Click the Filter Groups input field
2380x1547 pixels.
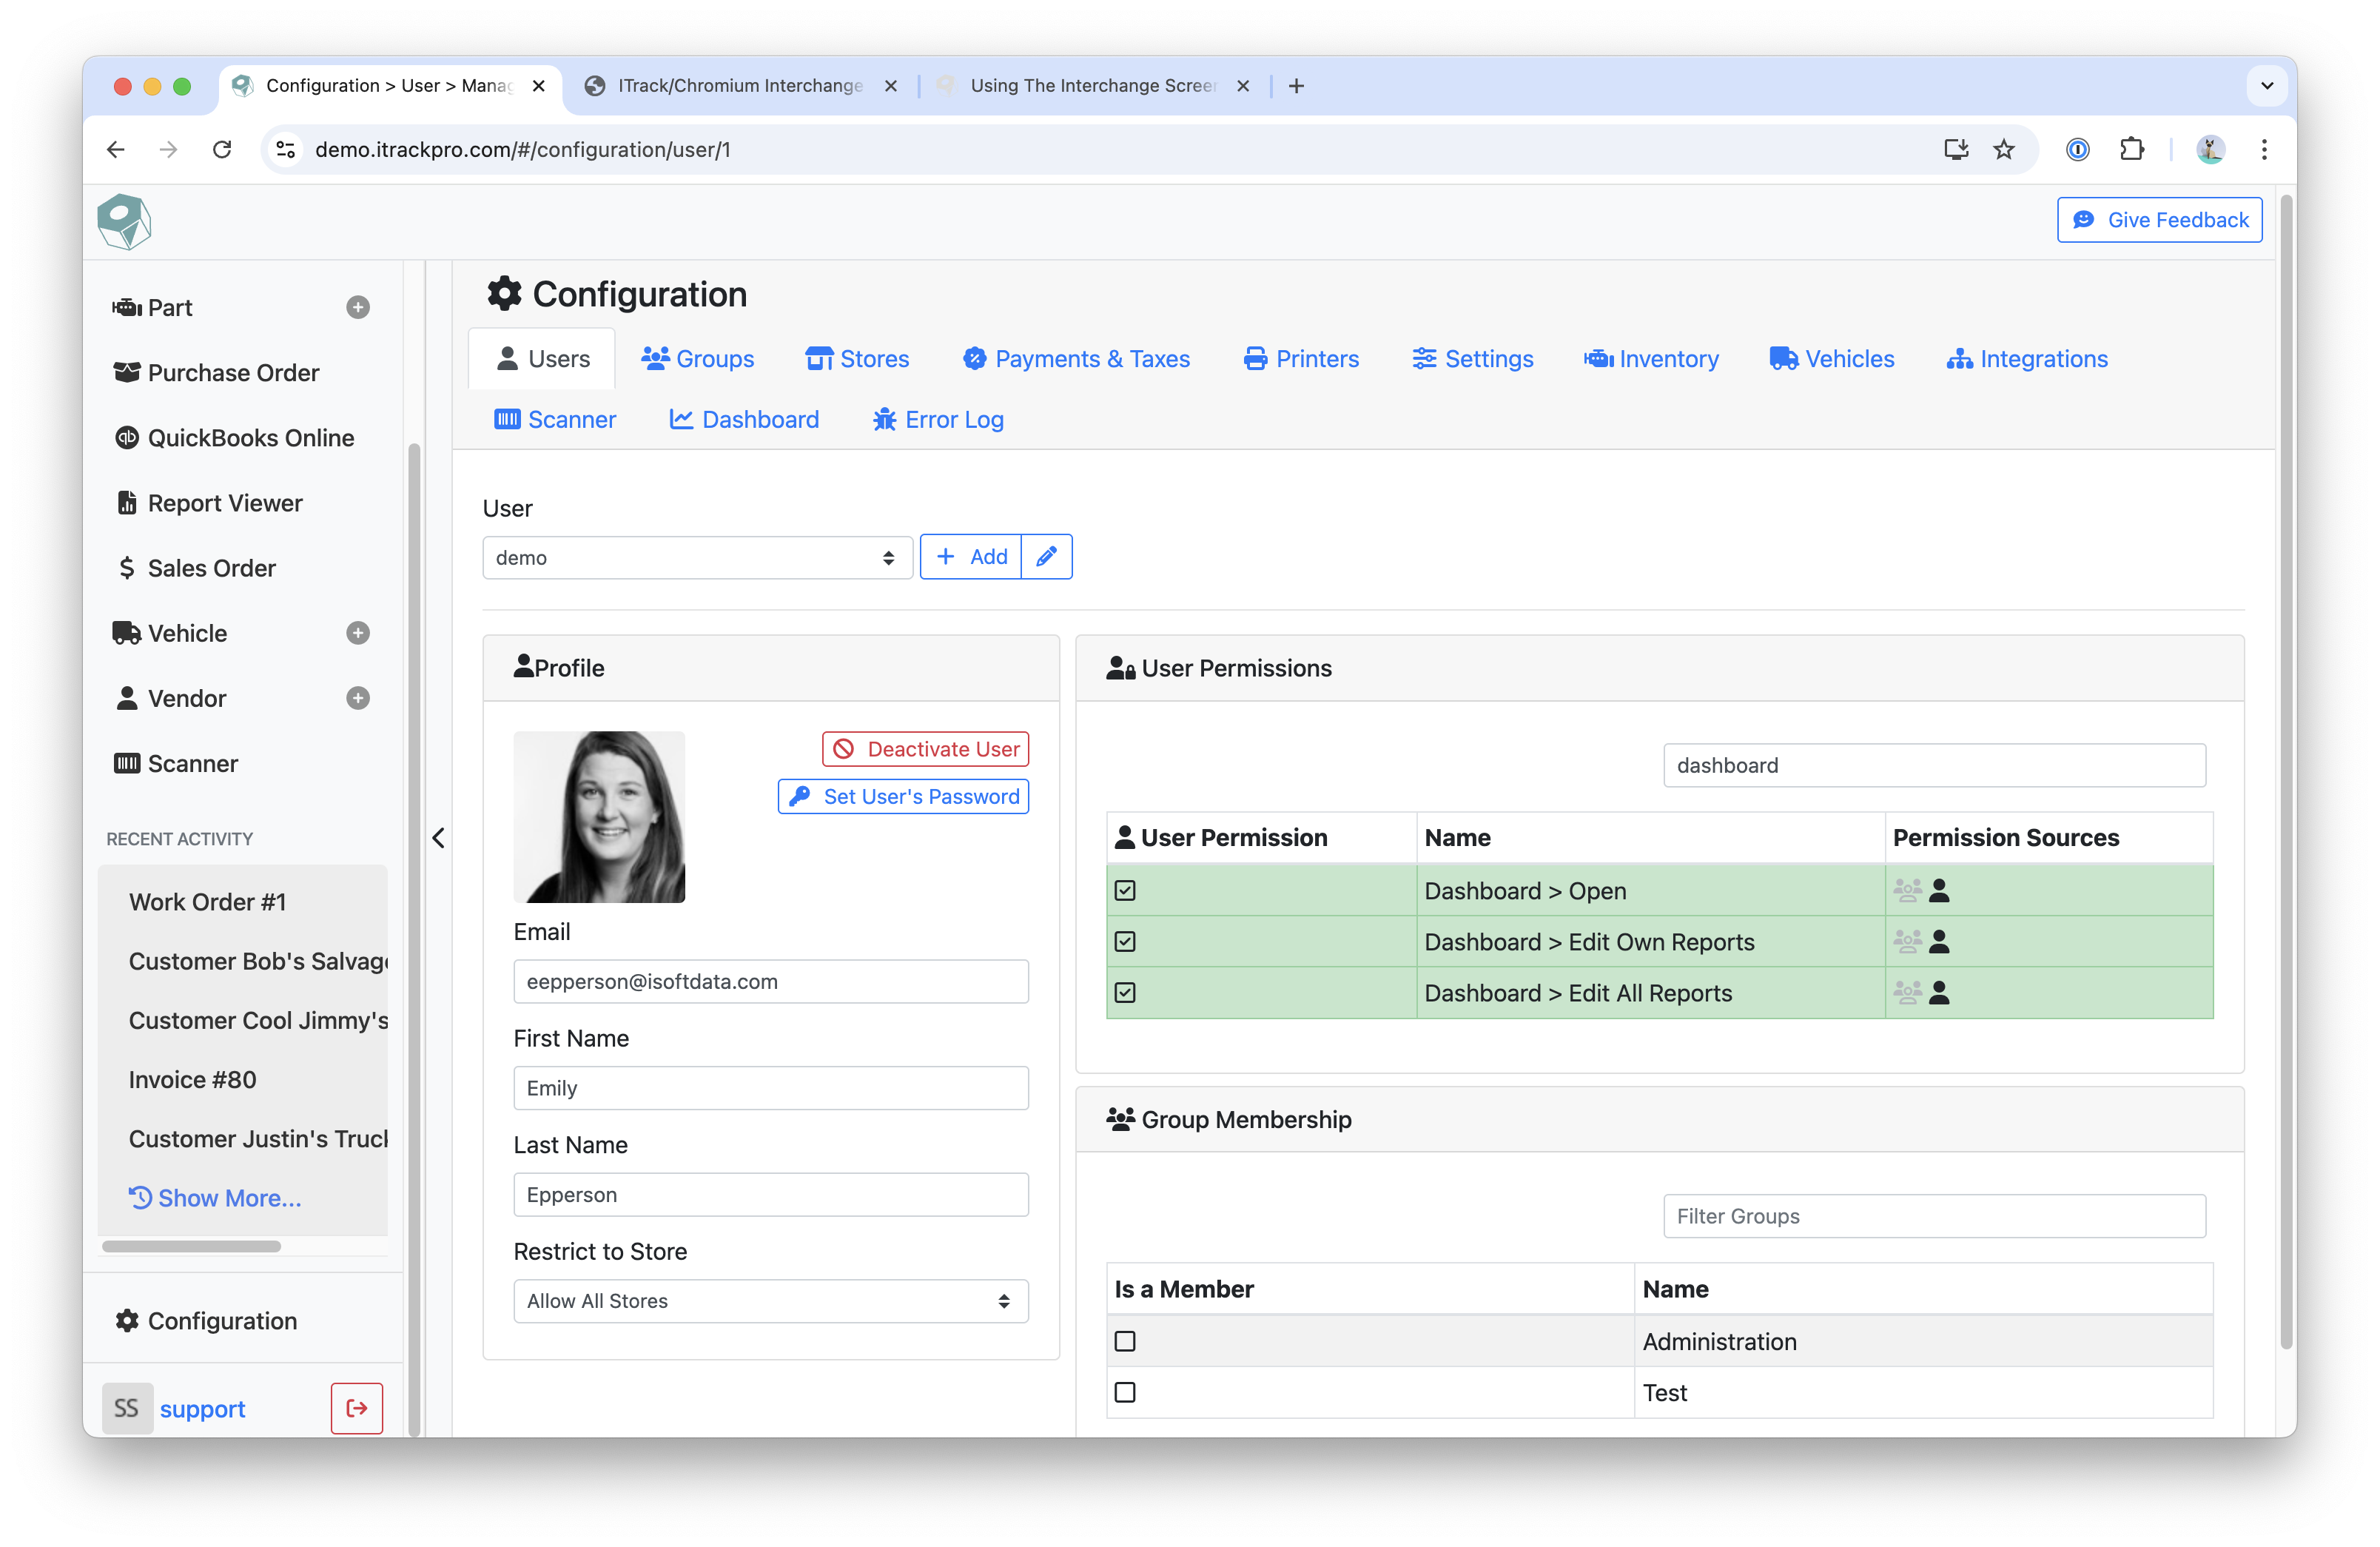(1933, 1216)
